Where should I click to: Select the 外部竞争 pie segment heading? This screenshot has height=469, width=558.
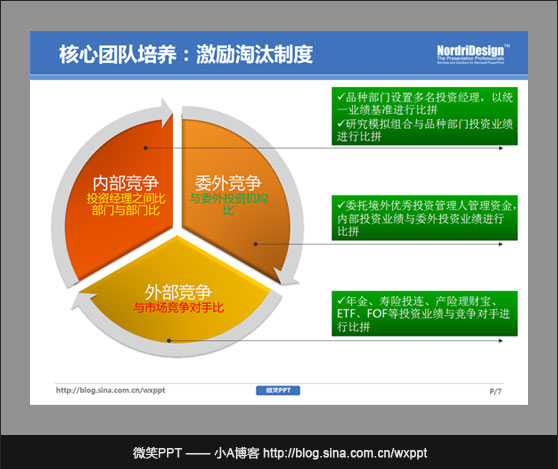178,292
